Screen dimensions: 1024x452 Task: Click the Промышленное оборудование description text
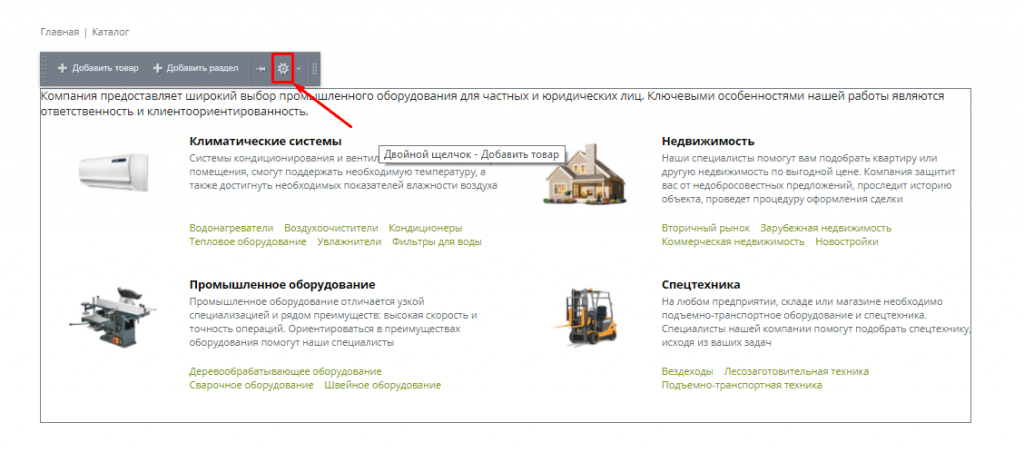coord(333,322)
